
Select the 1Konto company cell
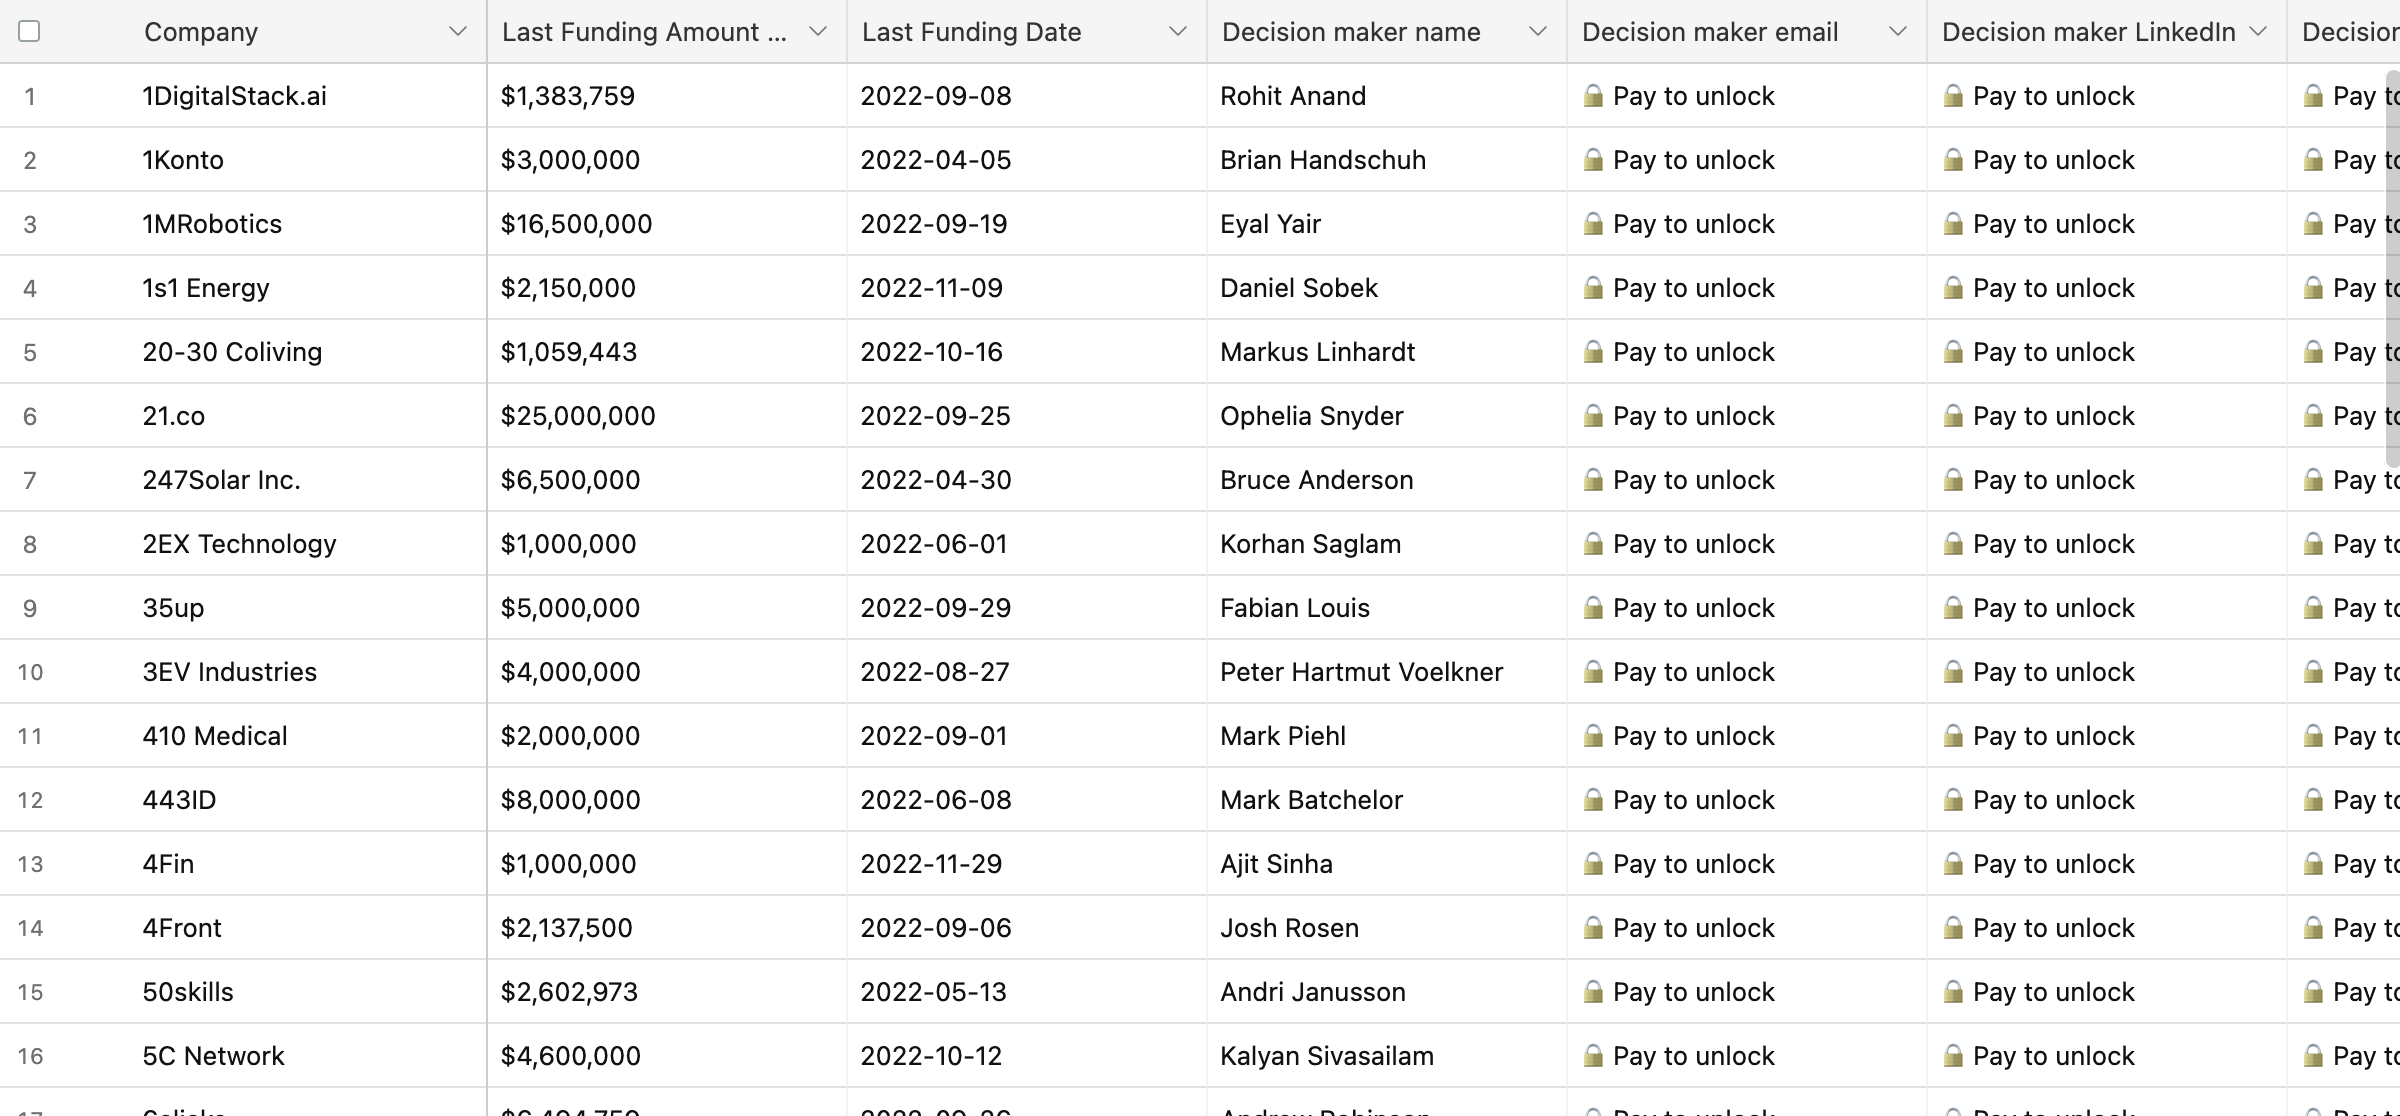[x=308, y=160]
